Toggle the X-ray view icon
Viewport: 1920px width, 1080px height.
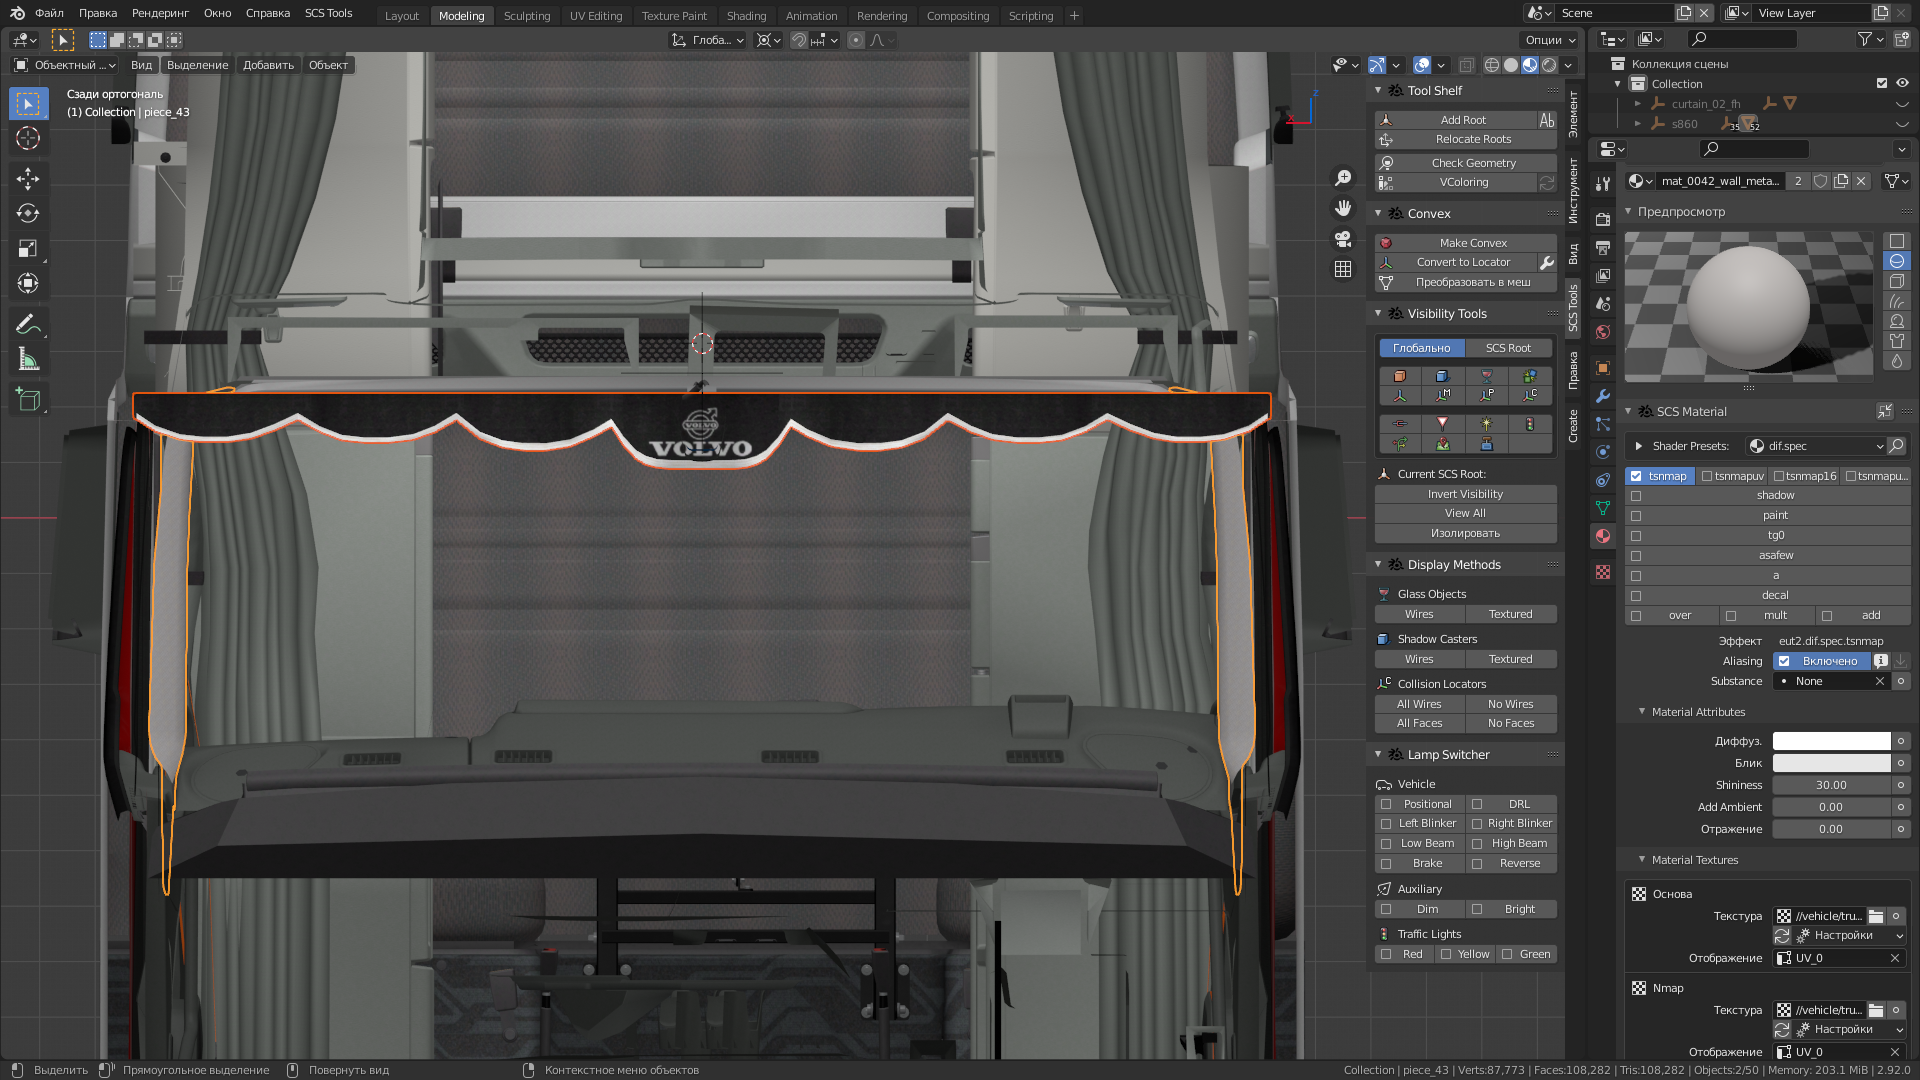(1466, 65)
